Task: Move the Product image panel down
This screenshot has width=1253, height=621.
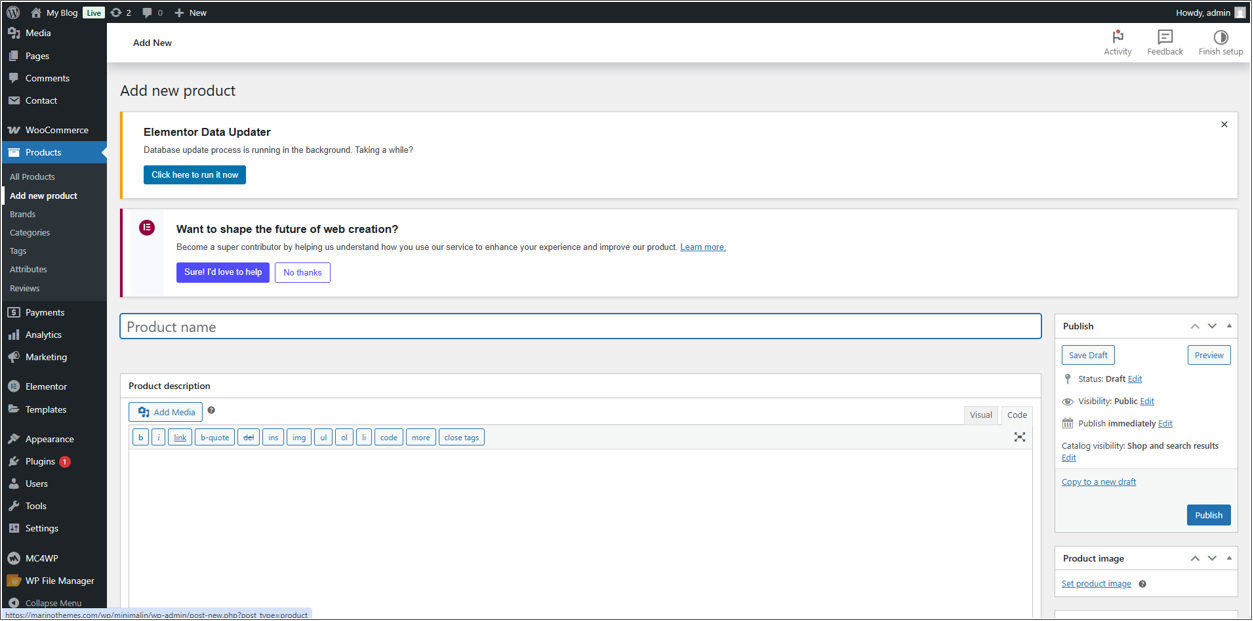Action: click(x=1212, y=558)
